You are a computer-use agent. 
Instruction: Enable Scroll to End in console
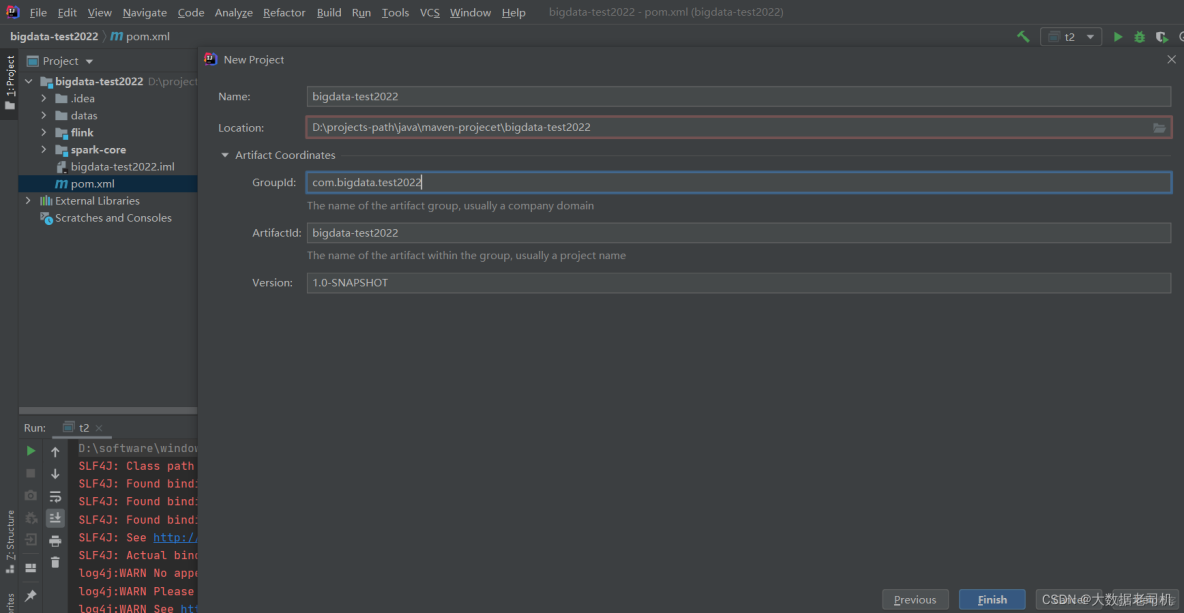[x=55, y=518]
